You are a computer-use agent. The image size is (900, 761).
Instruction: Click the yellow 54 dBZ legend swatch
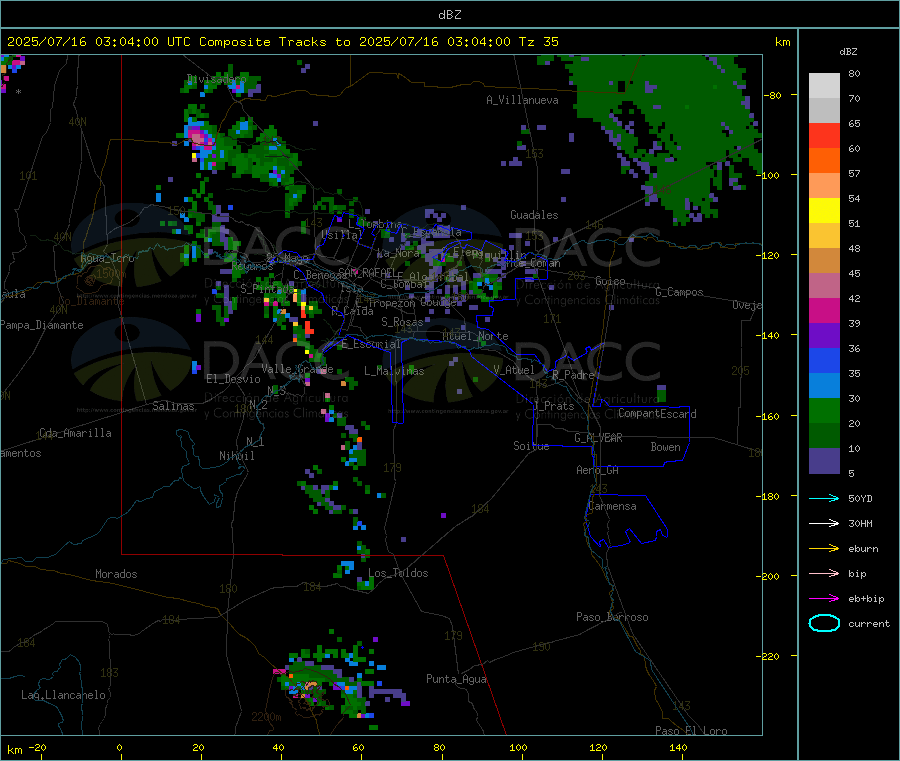click(x=824, y=210)
